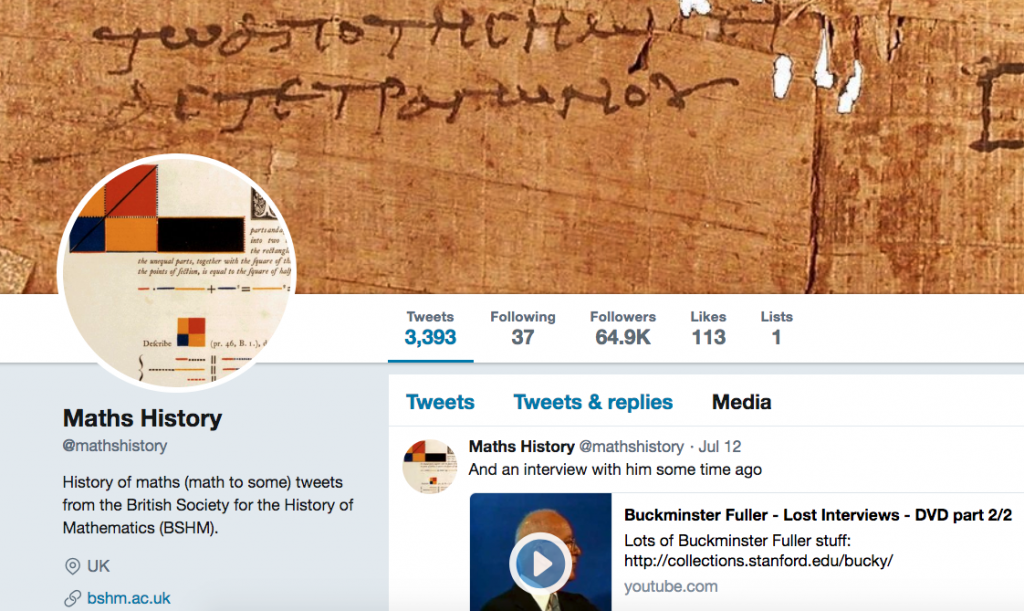Open the Buckminster Fuller Lost Interviews title

point(818,515)
